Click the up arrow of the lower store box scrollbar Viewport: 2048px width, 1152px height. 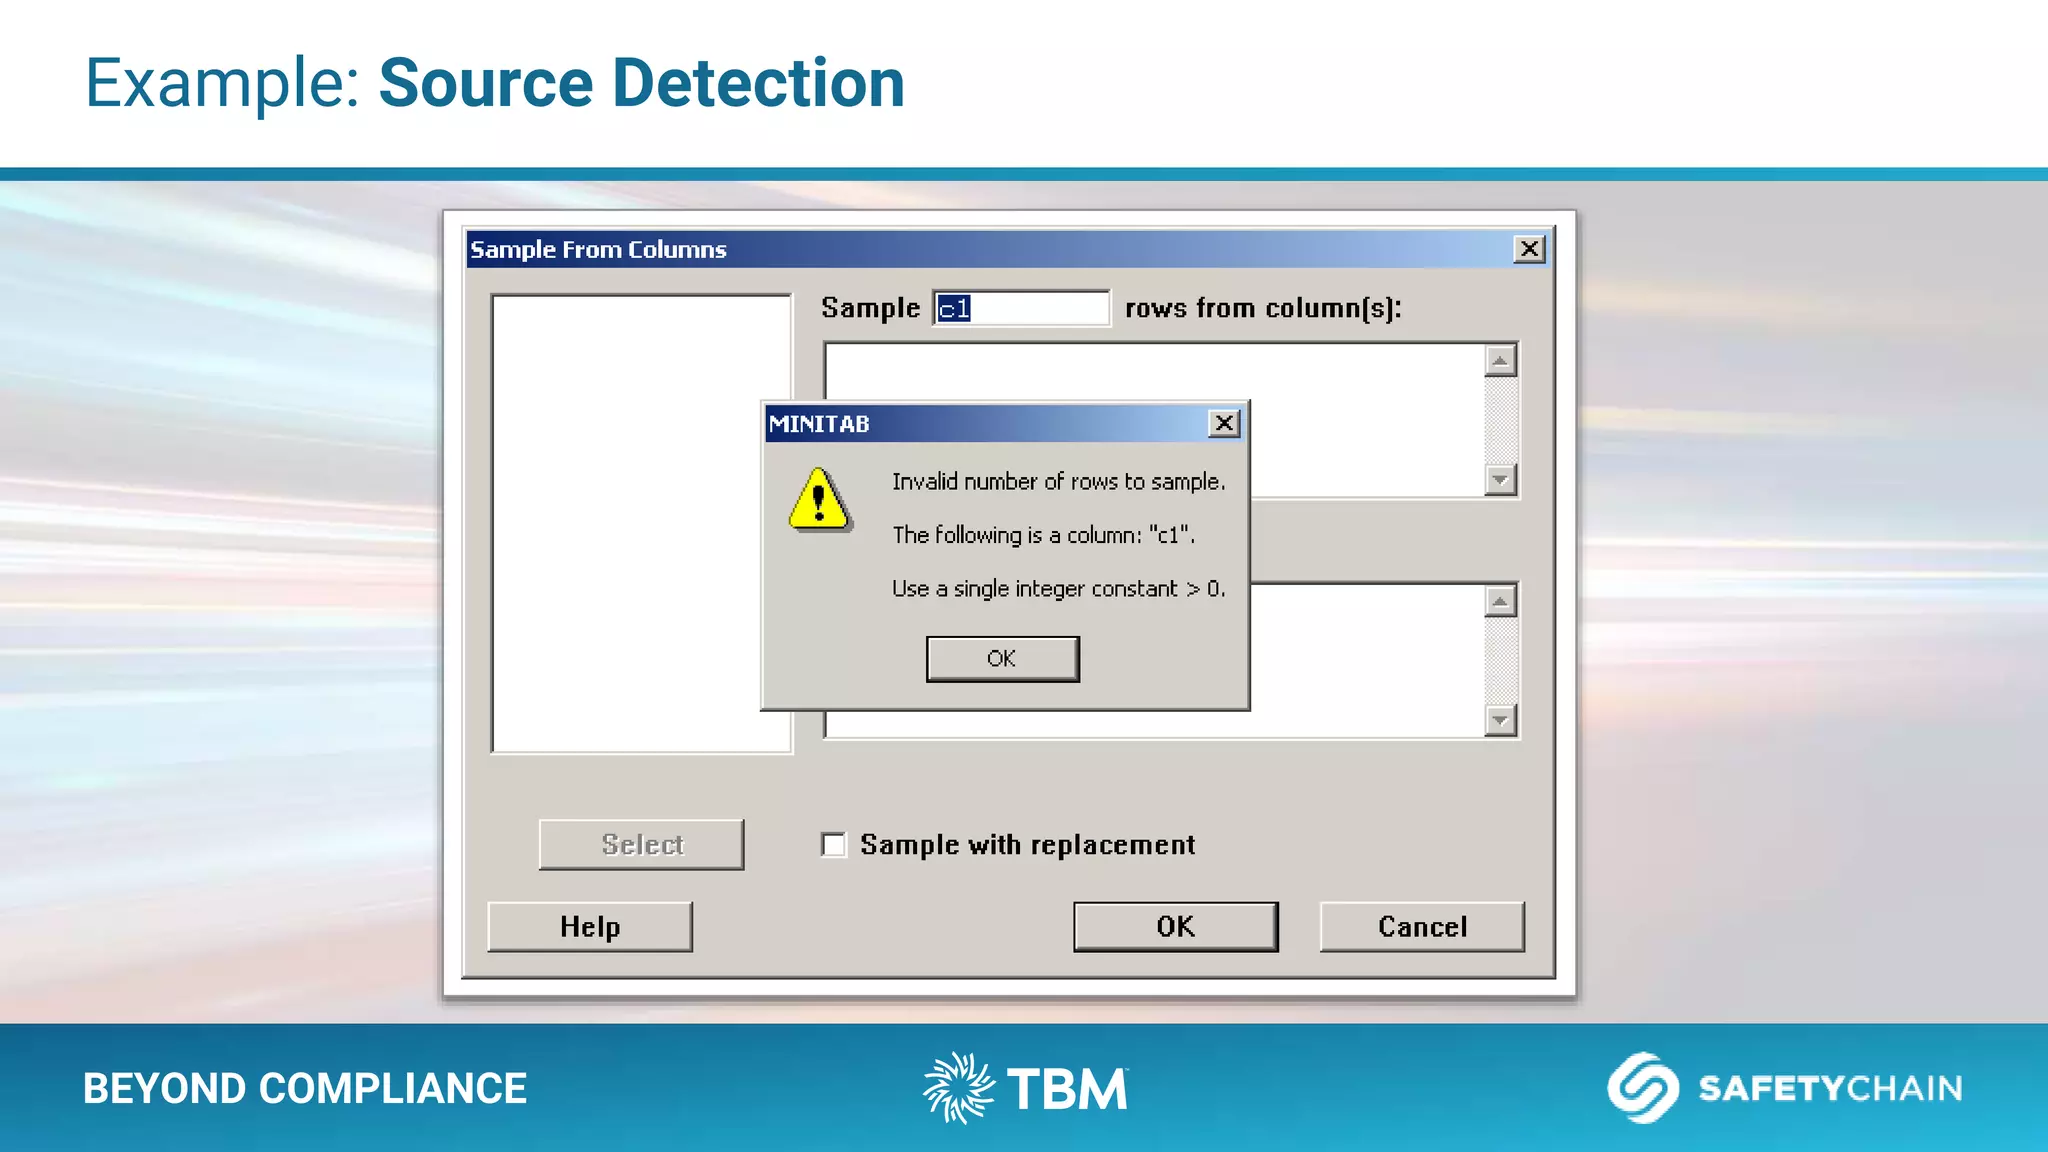tap(1500, 601)
